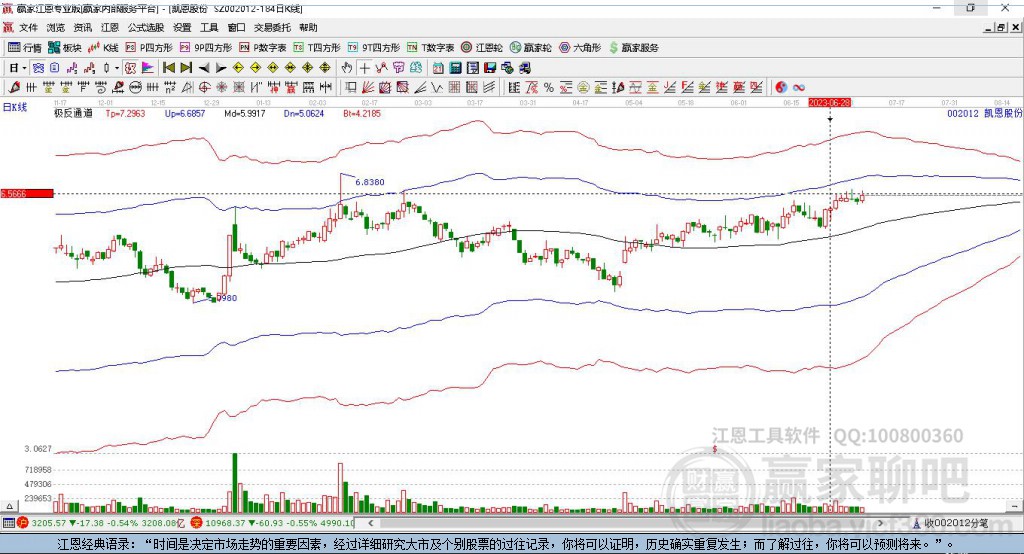The width and height of the screenshot is (1024, 554).
Task: Open the 帮助 menu
Action: coord(308,27)
